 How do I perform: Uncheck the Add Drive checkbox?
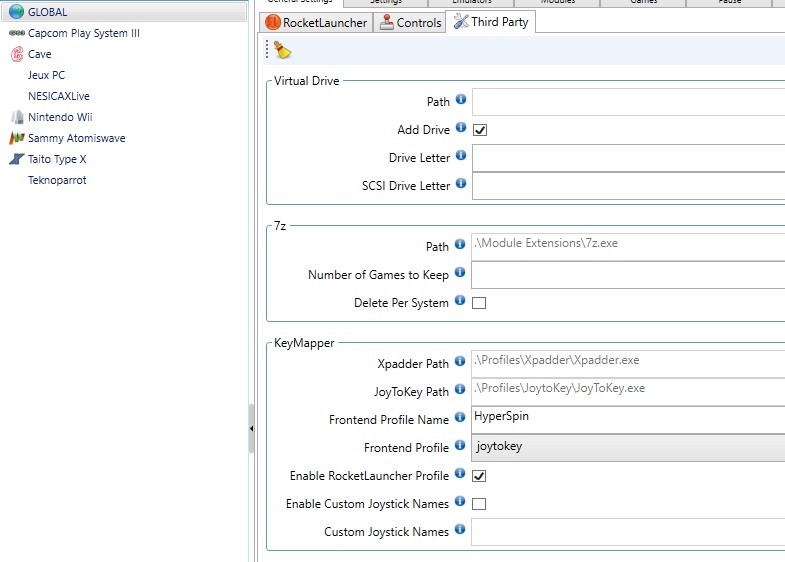pyautogui.click(x=480, y=130)
